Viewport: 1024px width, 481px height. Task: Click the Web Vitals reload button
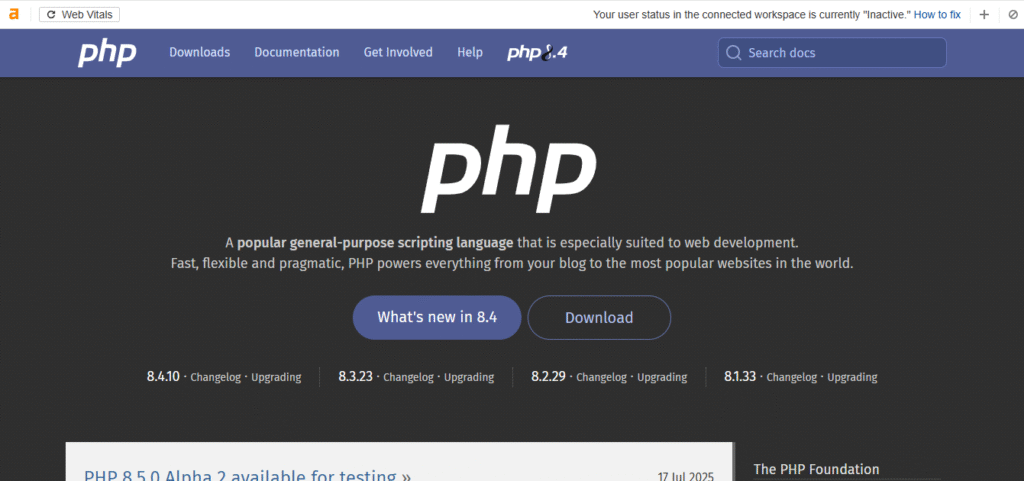pyautogui.click(x=80, y=14)
